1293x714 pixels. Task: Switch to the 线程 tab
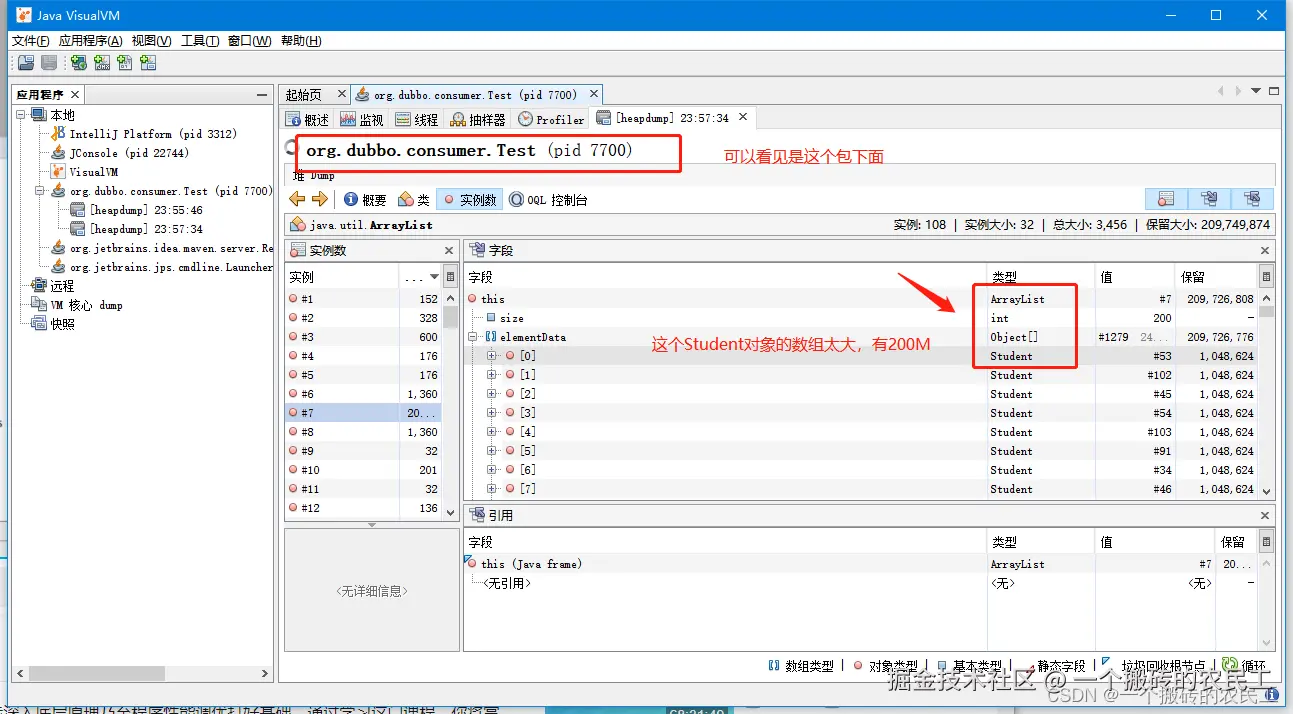pos(418,117)
